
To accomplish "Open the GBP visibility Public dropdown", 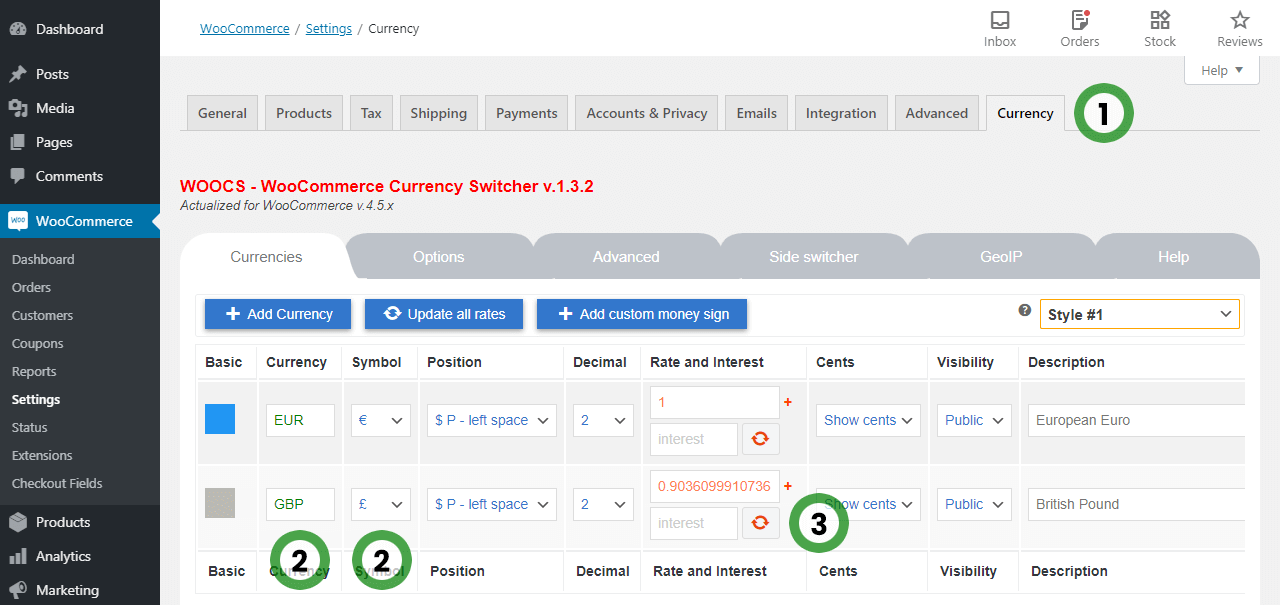I will (x=974, y=504).
